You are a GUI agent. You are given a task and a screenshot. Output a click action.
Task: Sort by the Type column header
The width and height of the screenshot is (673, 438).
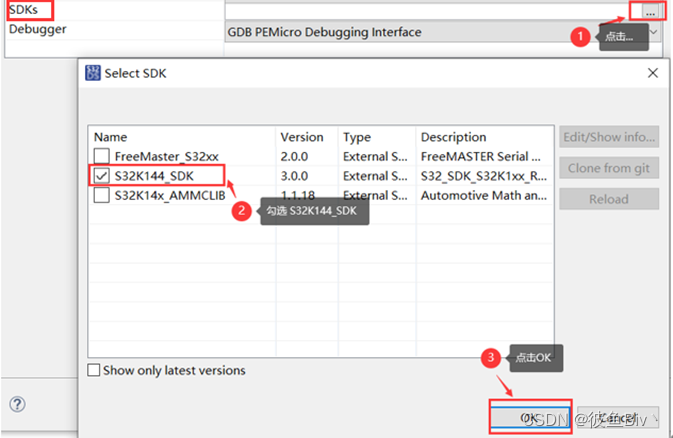[x=357, y=137]
